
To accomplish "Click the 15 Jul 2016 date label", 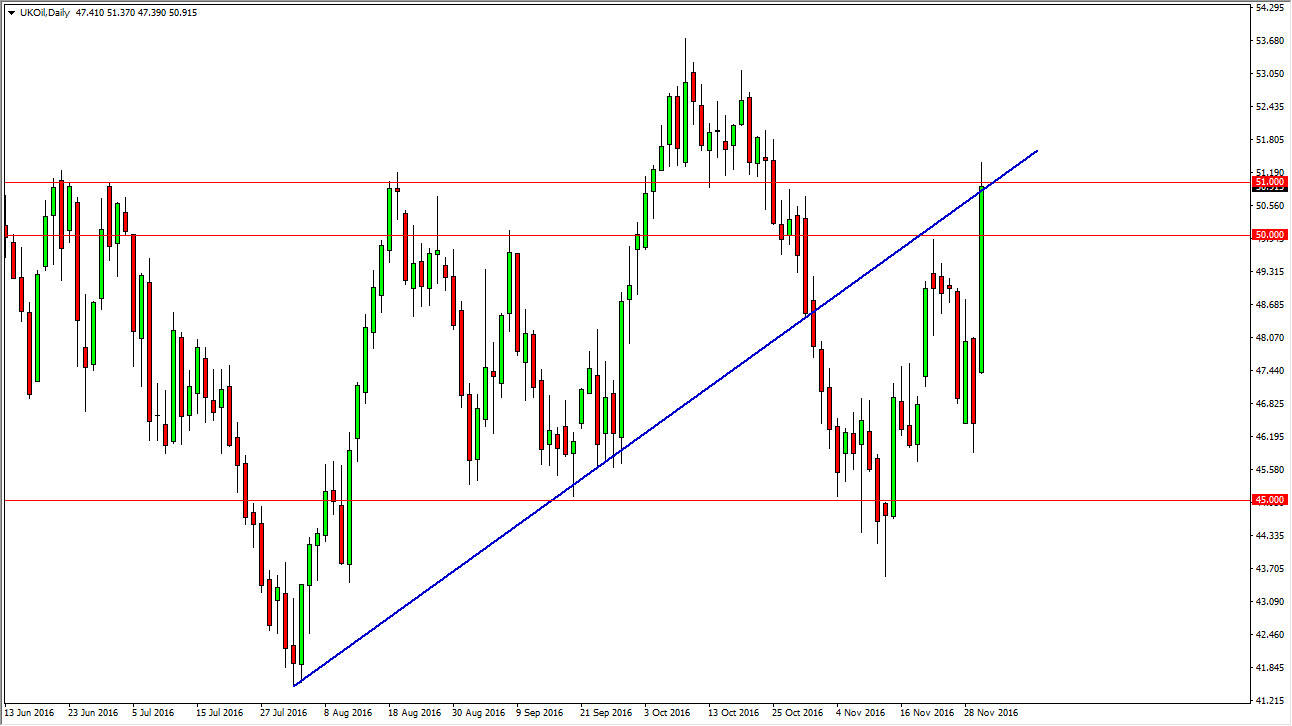I will click(x=220, y=713).
